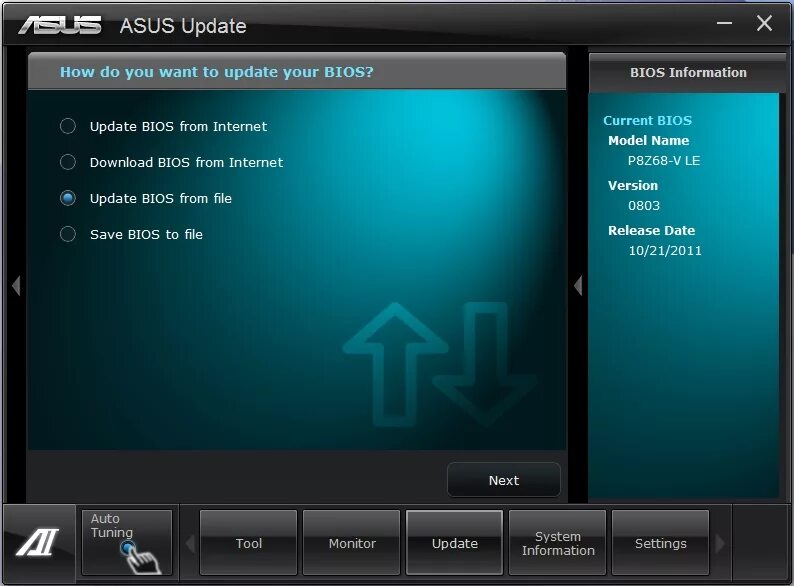
Task: Click the BIOS Information panel header
Action: [688, 72]
